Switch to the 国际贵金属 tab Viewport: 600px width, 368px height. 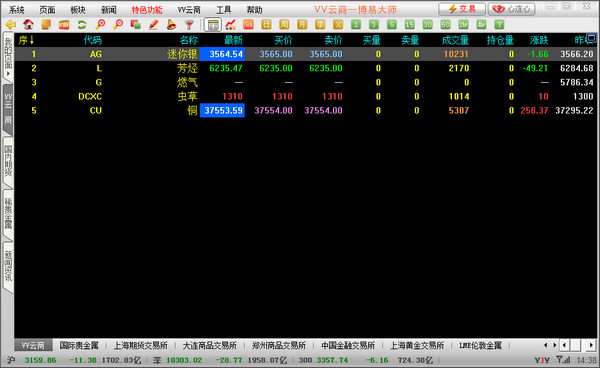click(x=79, y=345)
